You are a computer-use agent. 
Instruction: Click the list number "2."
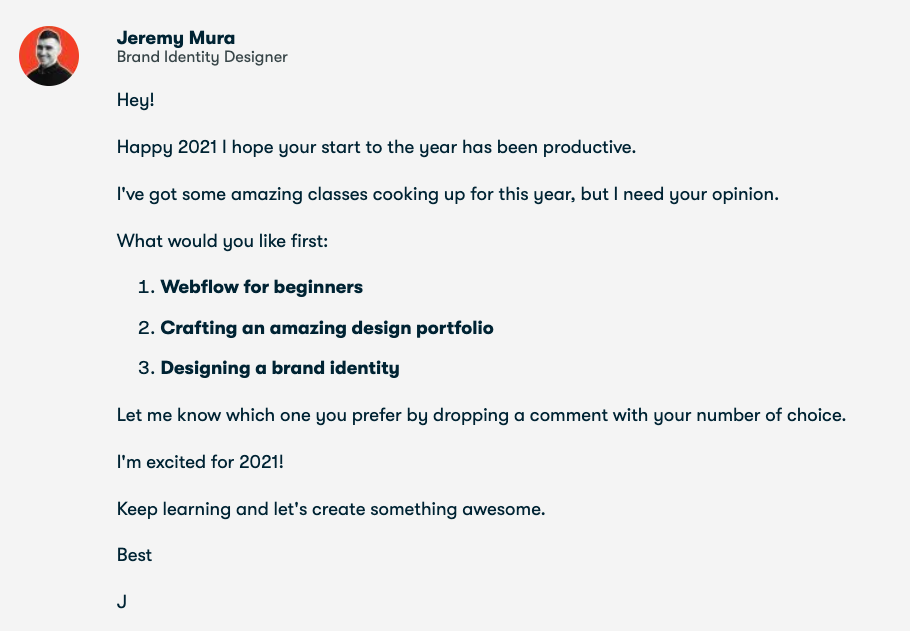[146, 328]
